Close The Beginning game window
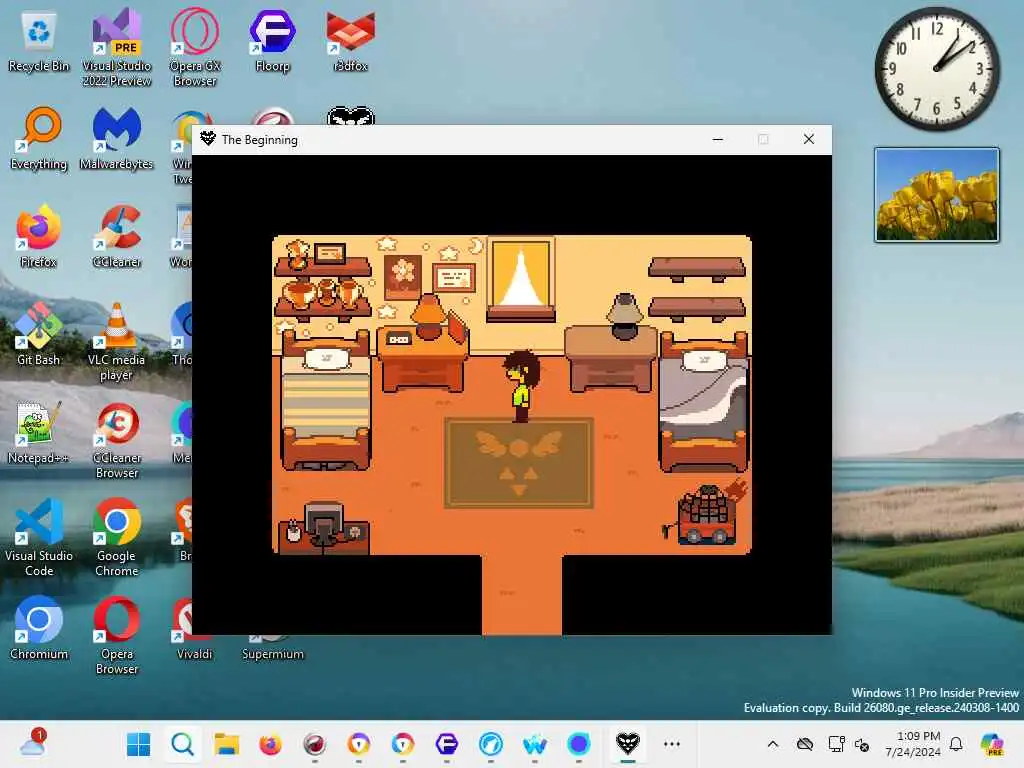Screen dimensions: 1024x768 pos(808,139)
